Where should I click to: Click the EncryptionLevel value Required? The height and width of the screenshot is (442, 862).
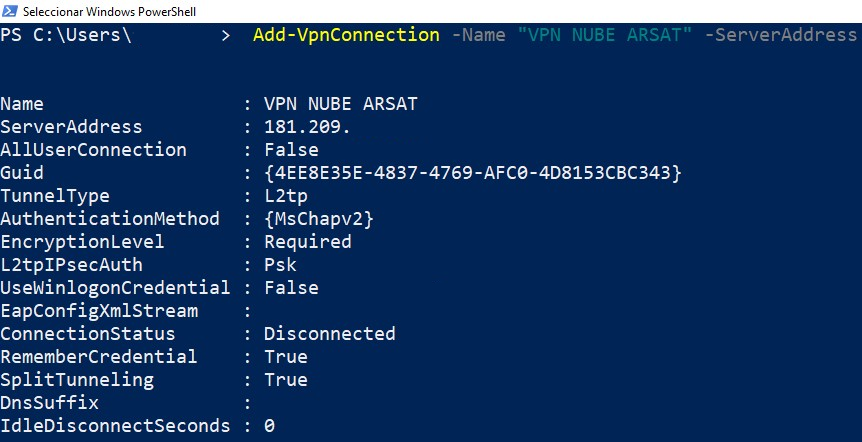pyautogui.click(x=308, y=242)
